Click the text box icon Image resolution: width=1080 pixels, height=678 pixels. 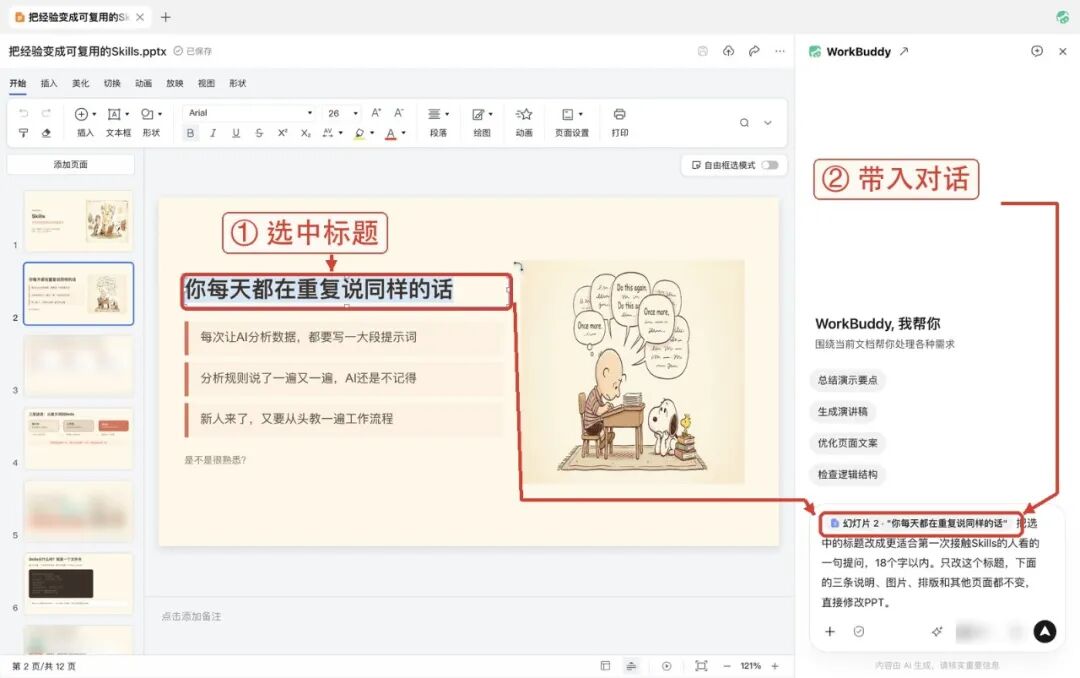[x=114, y=114]
